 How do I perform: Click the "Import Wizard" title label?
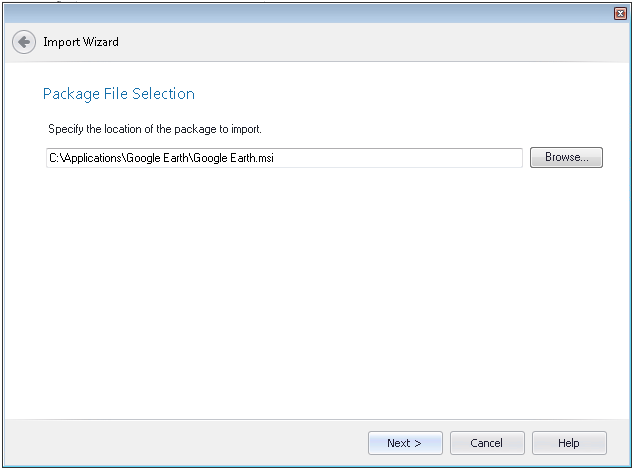point(81,43)
